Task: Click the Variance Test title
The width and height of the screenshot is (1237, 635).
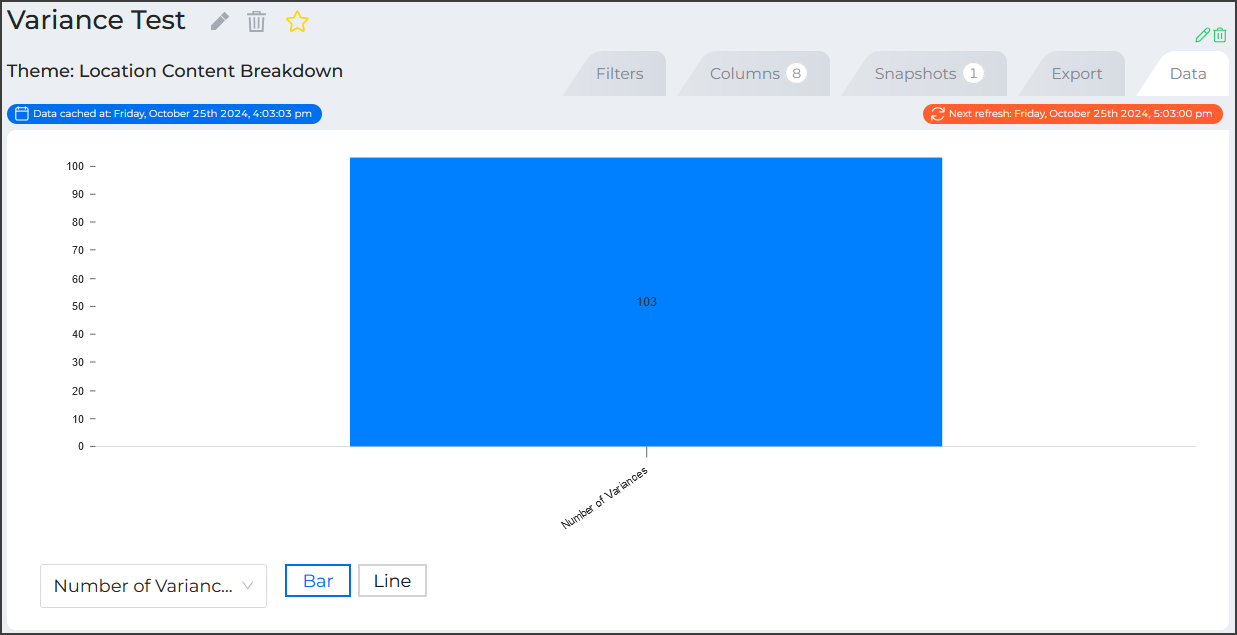Action: tap(96, 20)
